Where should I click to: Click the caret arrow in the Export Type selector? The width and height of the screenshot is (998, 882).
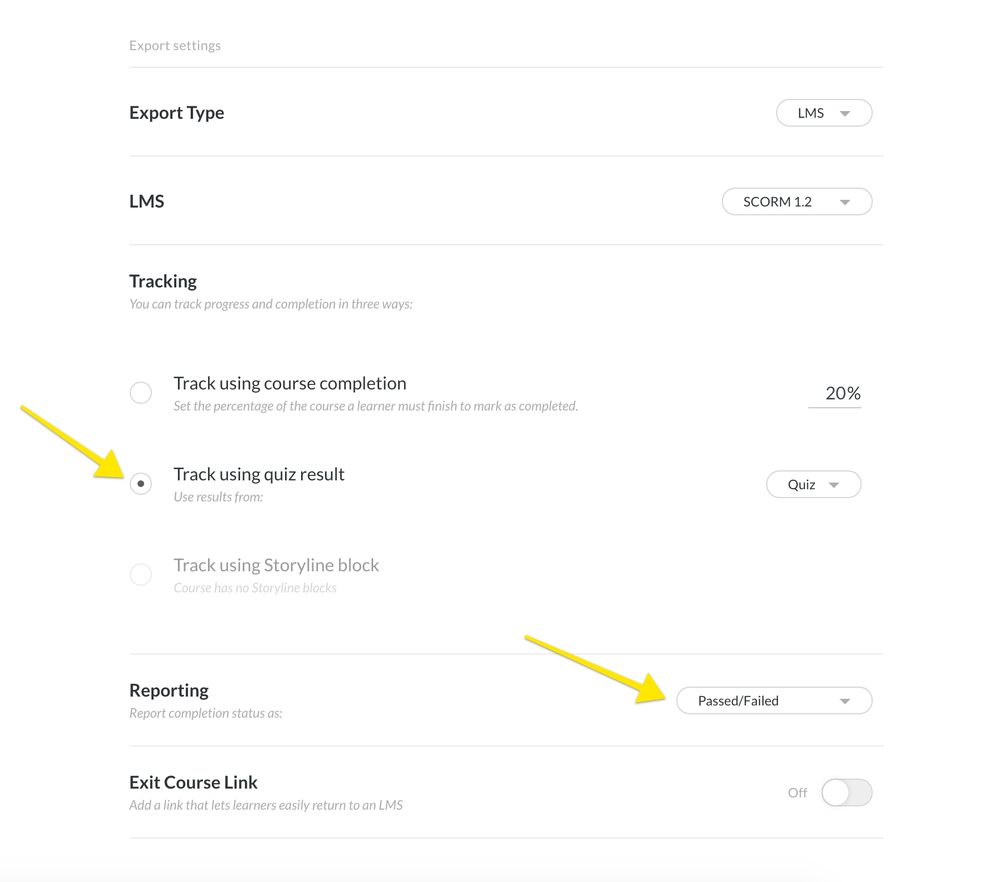click(845, 114)
